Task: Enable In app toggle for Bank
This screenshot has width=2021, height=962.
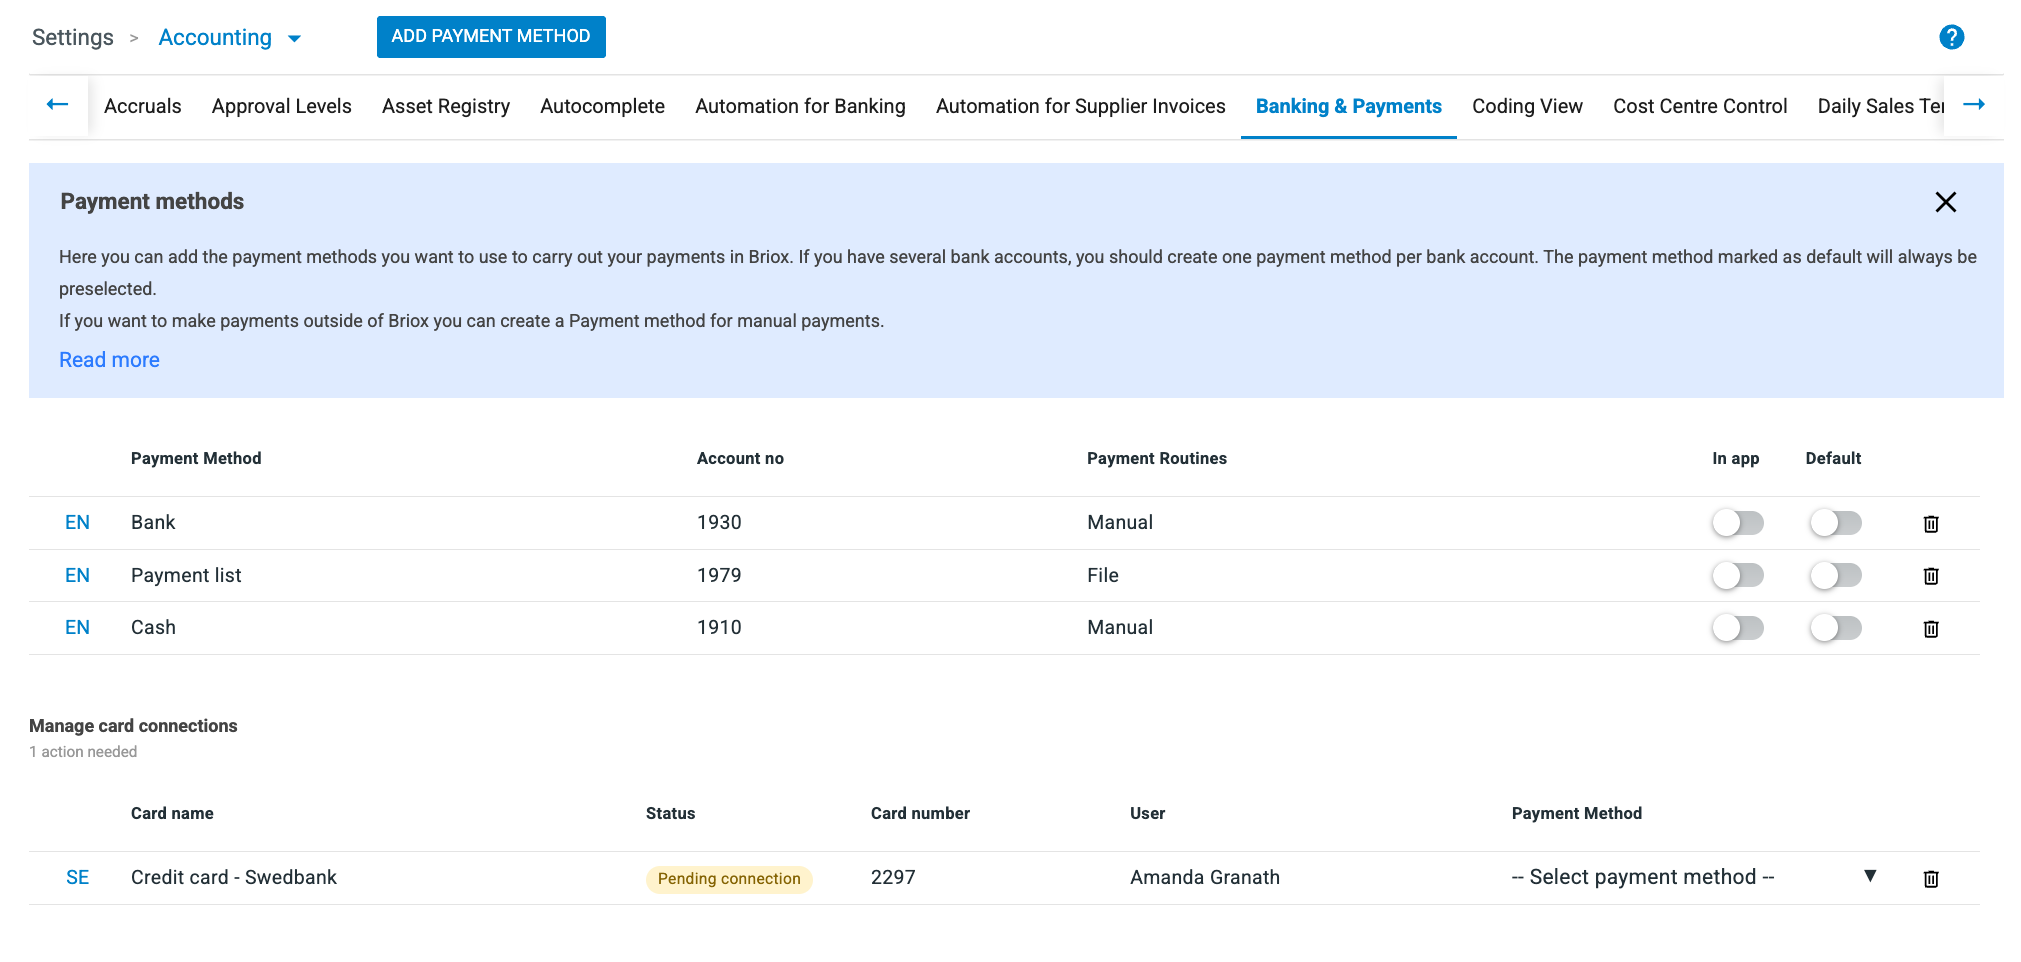Action: pyautogui.click(x=1736, y=523)
